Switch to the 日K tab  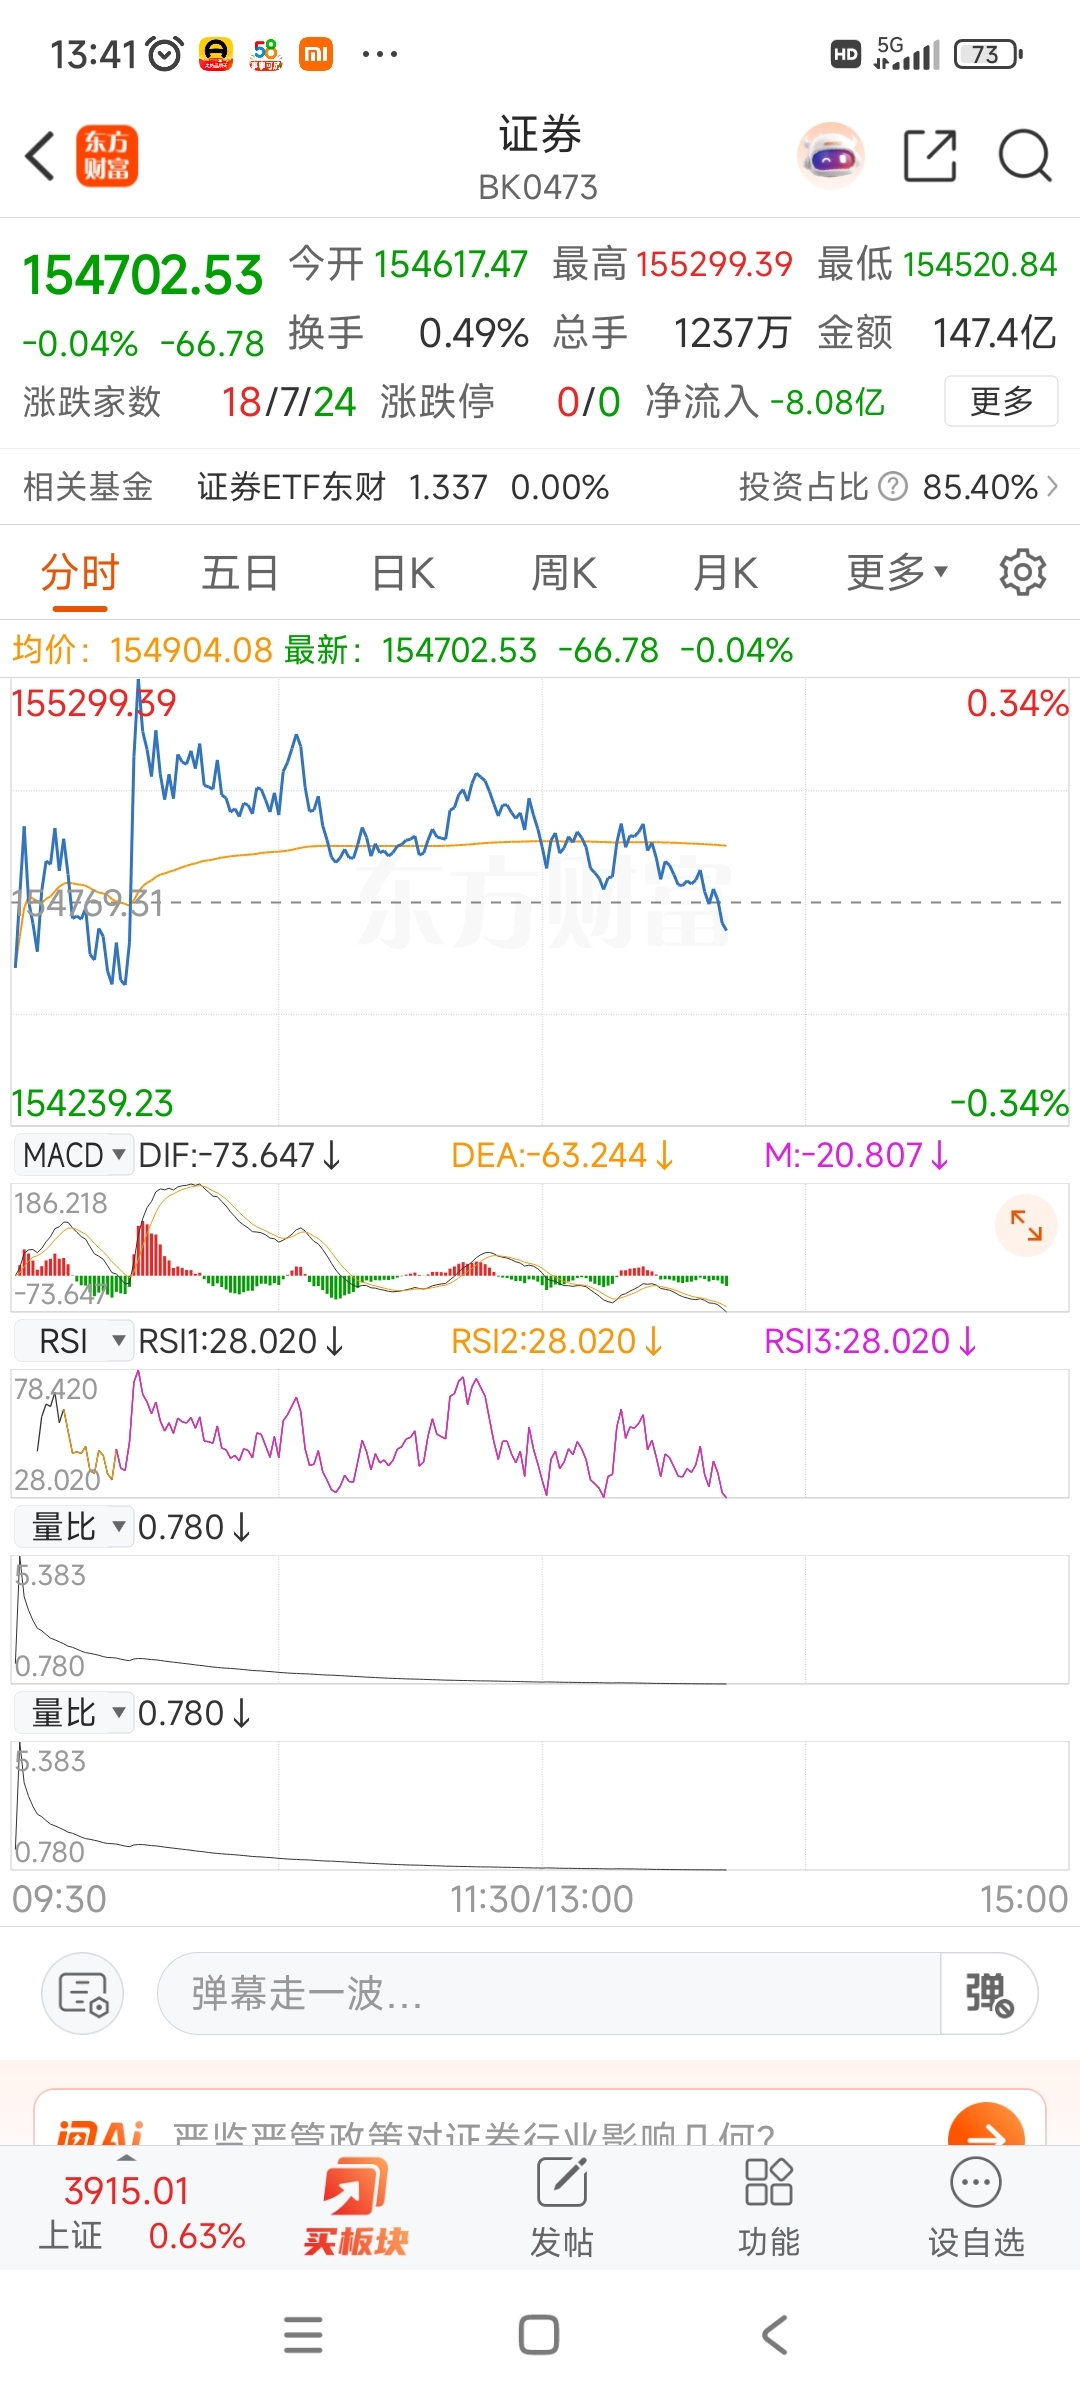(x=403, y=573)
